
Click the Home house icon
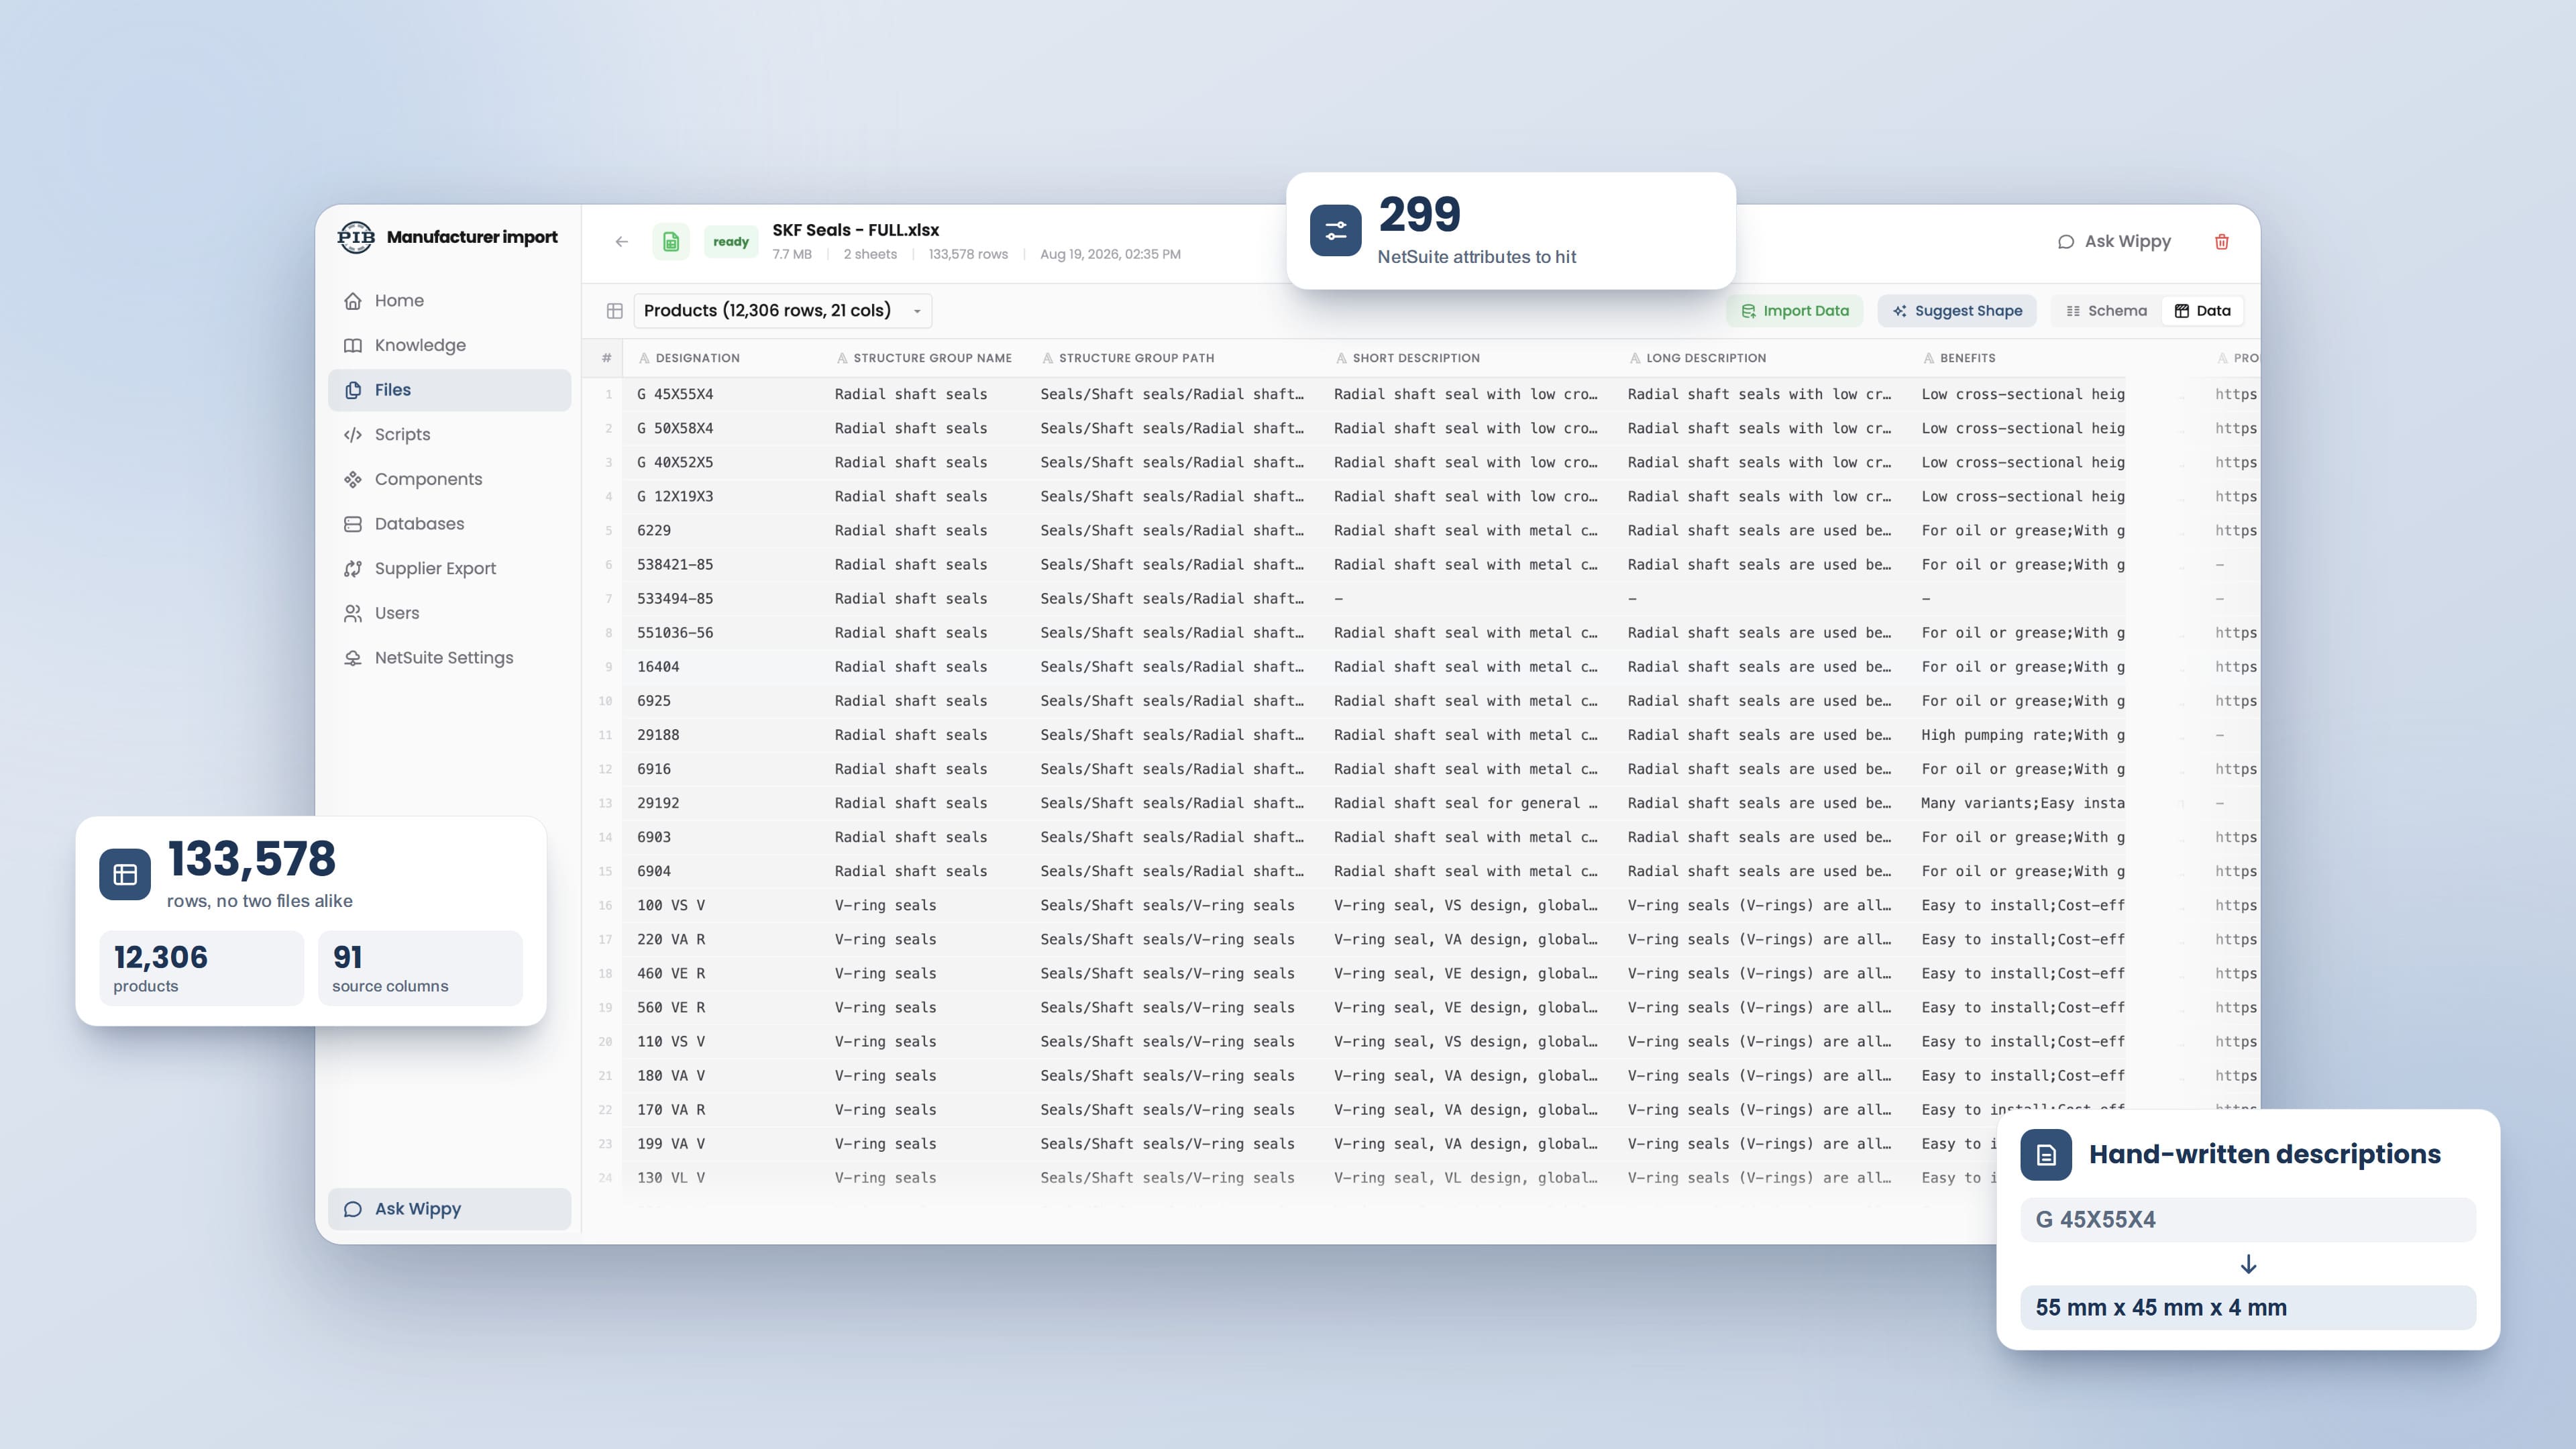click(x=352, y=301)
